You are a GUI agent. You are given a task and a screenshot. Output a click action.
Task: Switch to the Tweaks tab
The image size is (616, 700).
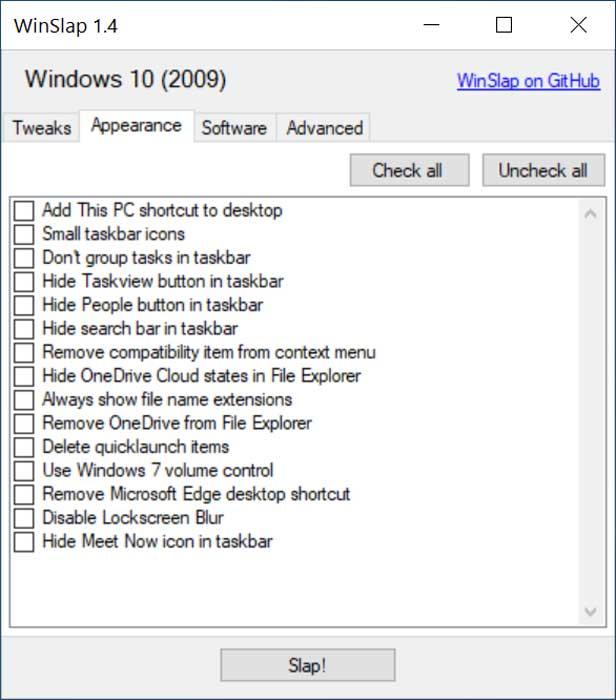[x=42, y=128]
